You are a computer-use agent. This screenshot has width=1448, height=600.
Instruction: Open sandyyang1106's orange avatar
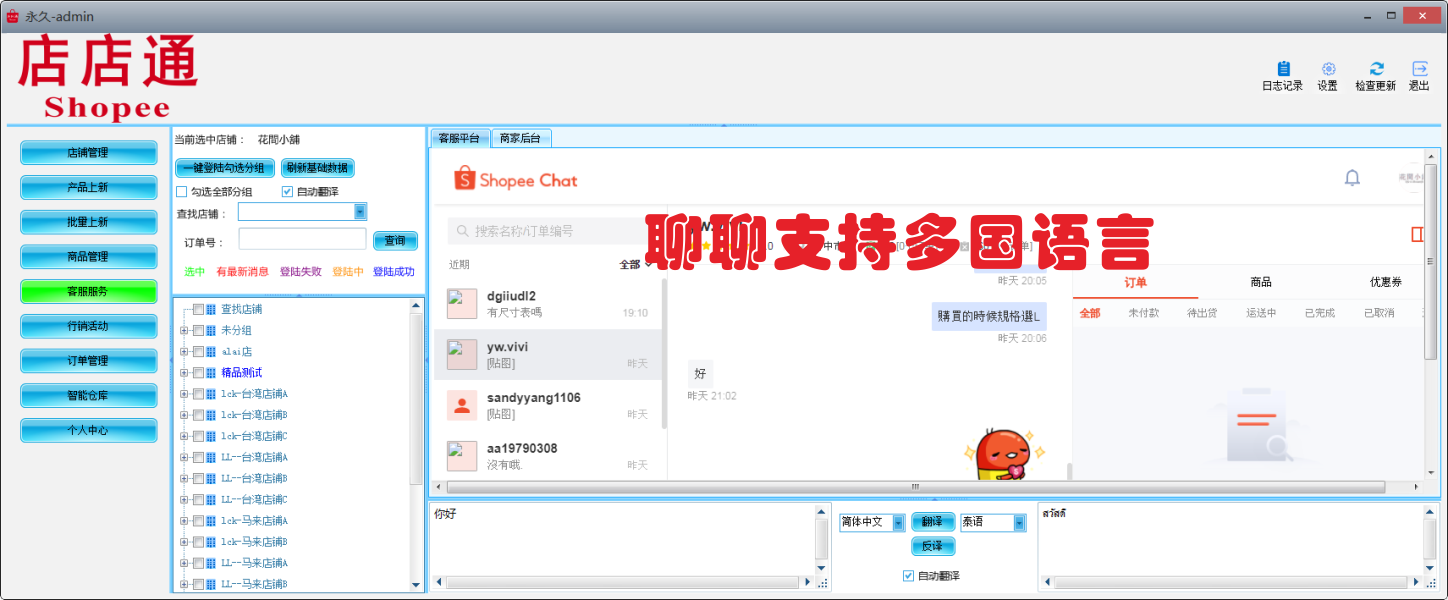pos(462,405)
